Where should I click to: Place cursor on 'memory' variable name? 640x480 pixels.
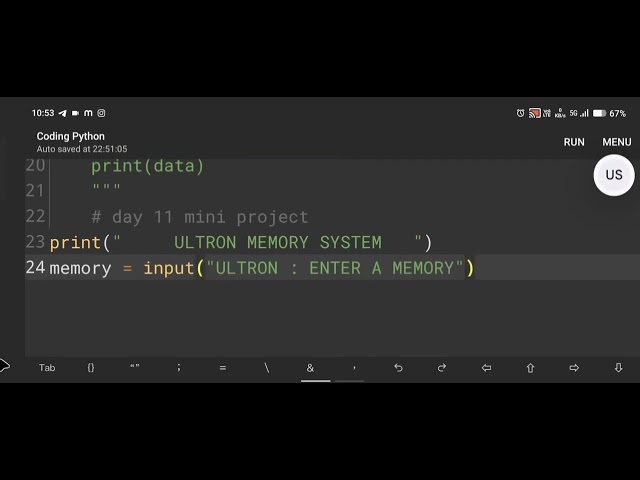(x=80, y=269)
